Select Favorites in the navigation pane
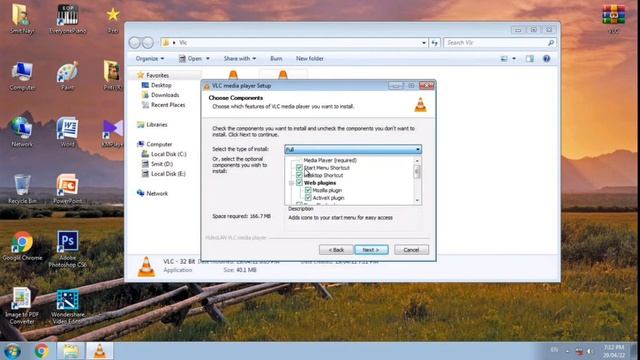 (x=158, y=76)
